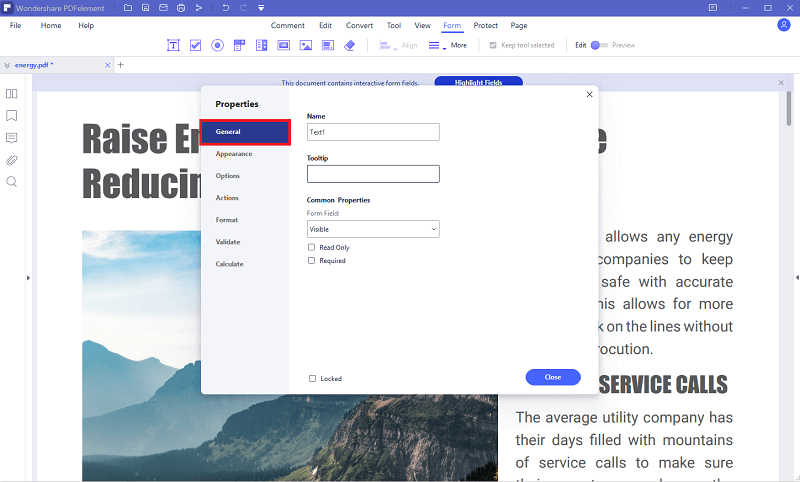Click the Tooltip input field
Image resolution: width=800 pixels, height=482 pixels.
[x=373, y=174]
